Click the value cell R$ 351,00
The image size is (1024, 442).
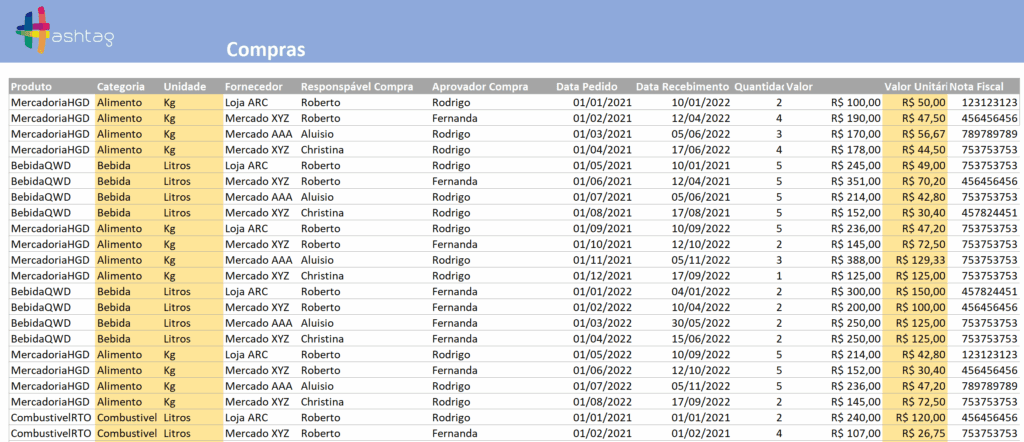(x=856, y=181)
